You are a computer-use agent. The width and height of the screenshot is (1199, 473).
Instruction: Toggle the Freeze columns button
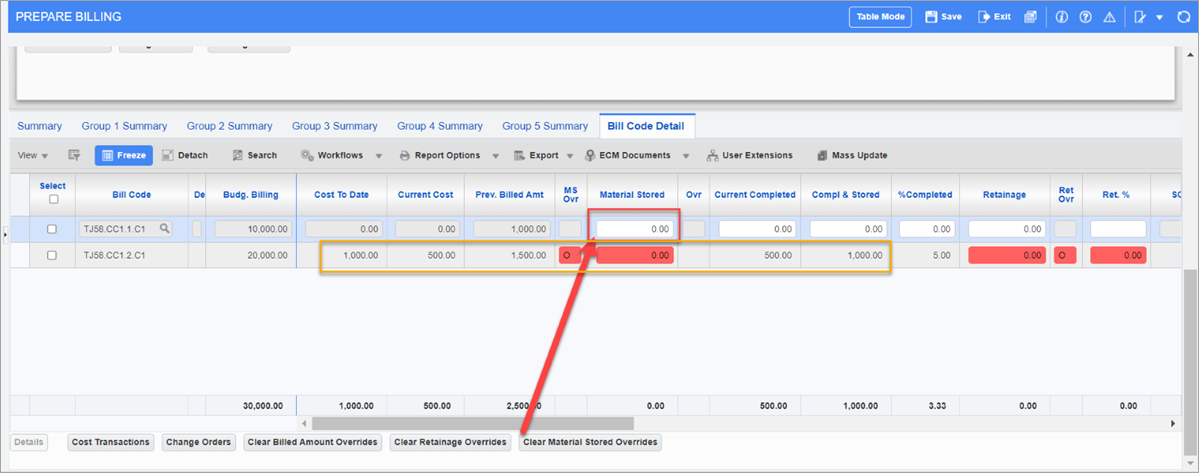(124, 155)
